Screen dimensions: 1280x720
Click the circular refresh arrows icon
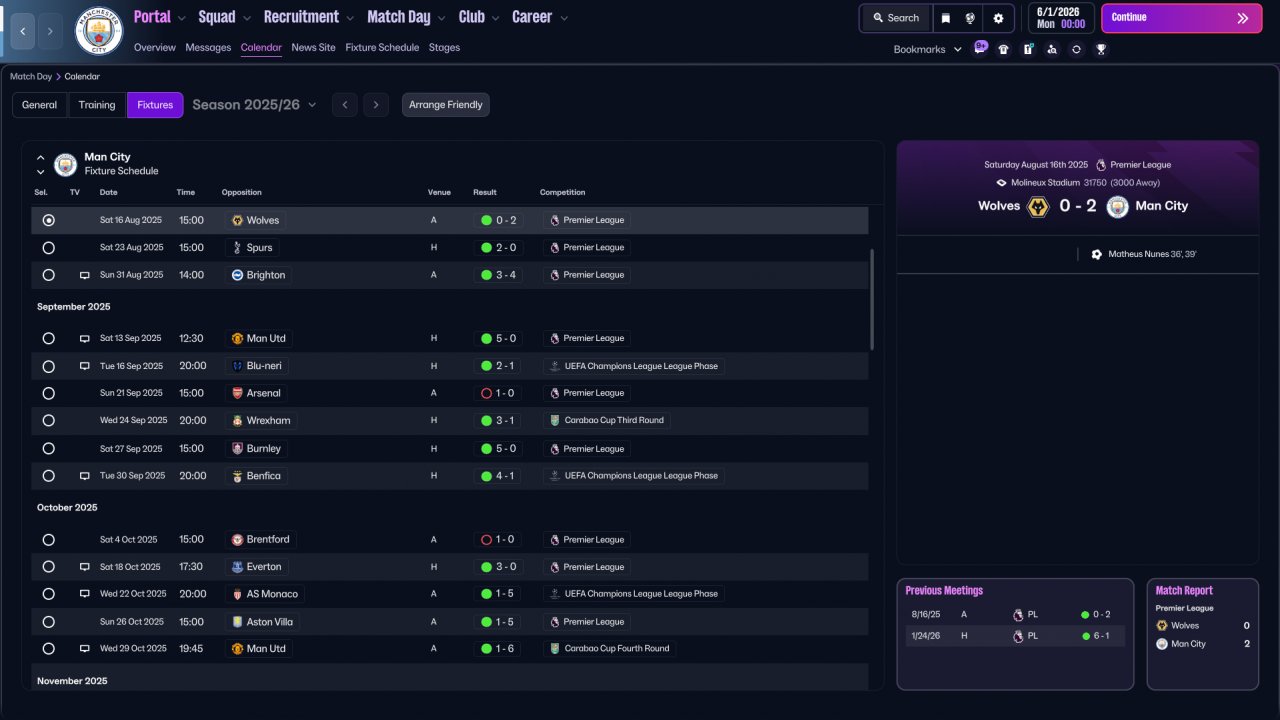tap(1076, 49)
